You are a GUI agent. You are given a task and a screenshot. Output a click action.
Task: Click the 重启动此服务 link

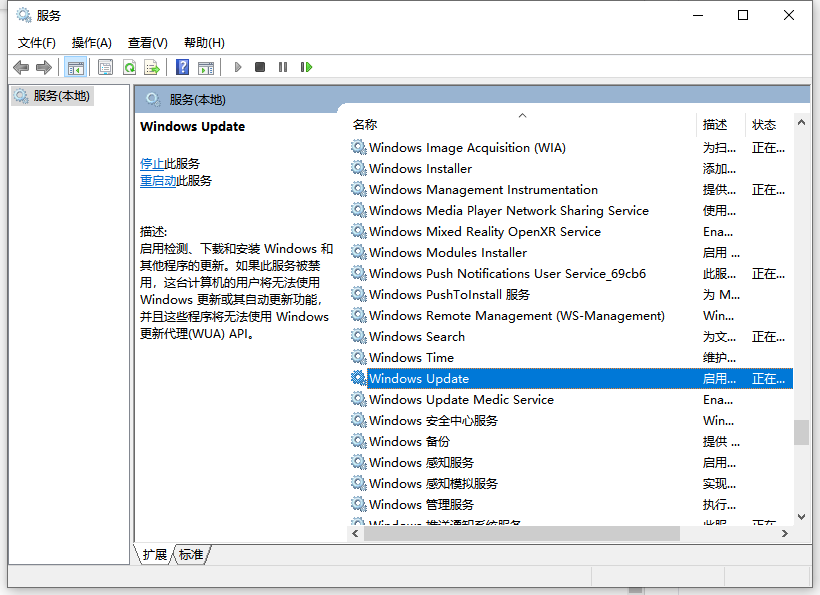tap(170, 180)
